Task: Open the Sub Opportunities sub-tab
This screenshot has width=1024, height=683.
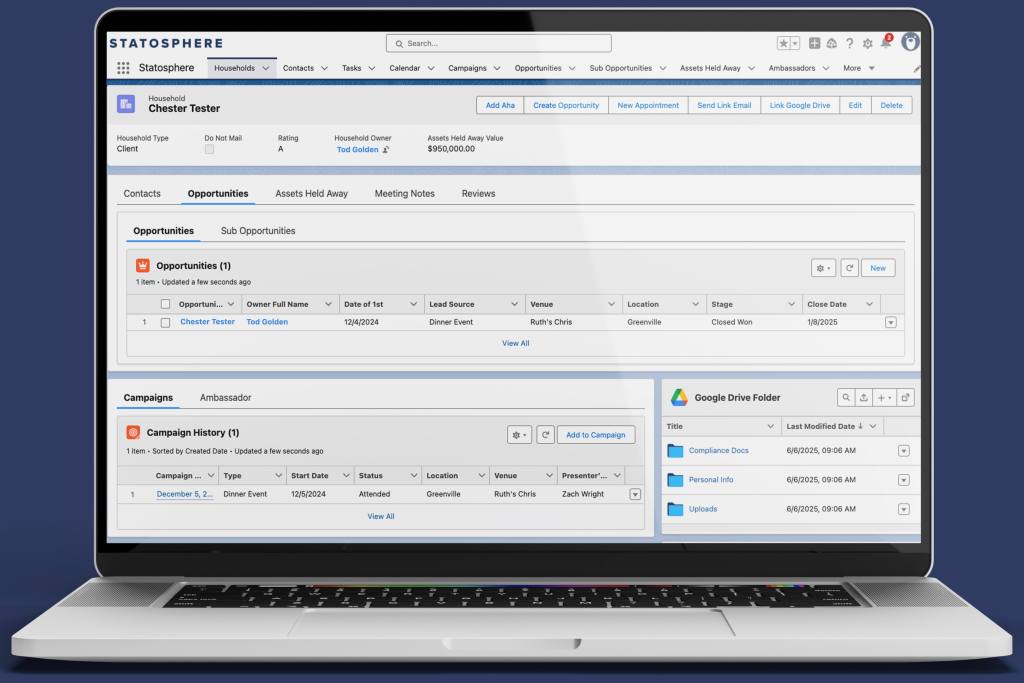Action: (x=258, y=231)
